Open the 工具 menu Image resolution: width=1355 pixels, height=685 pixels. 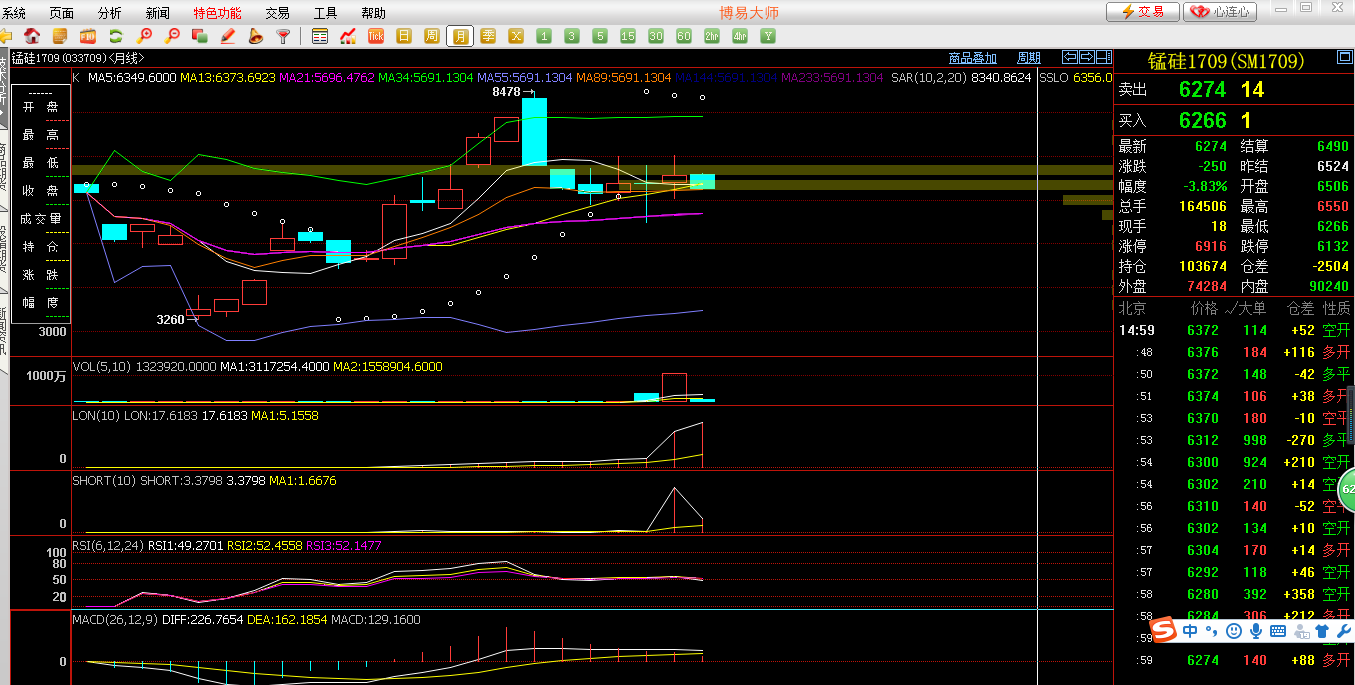coord(326,13)
